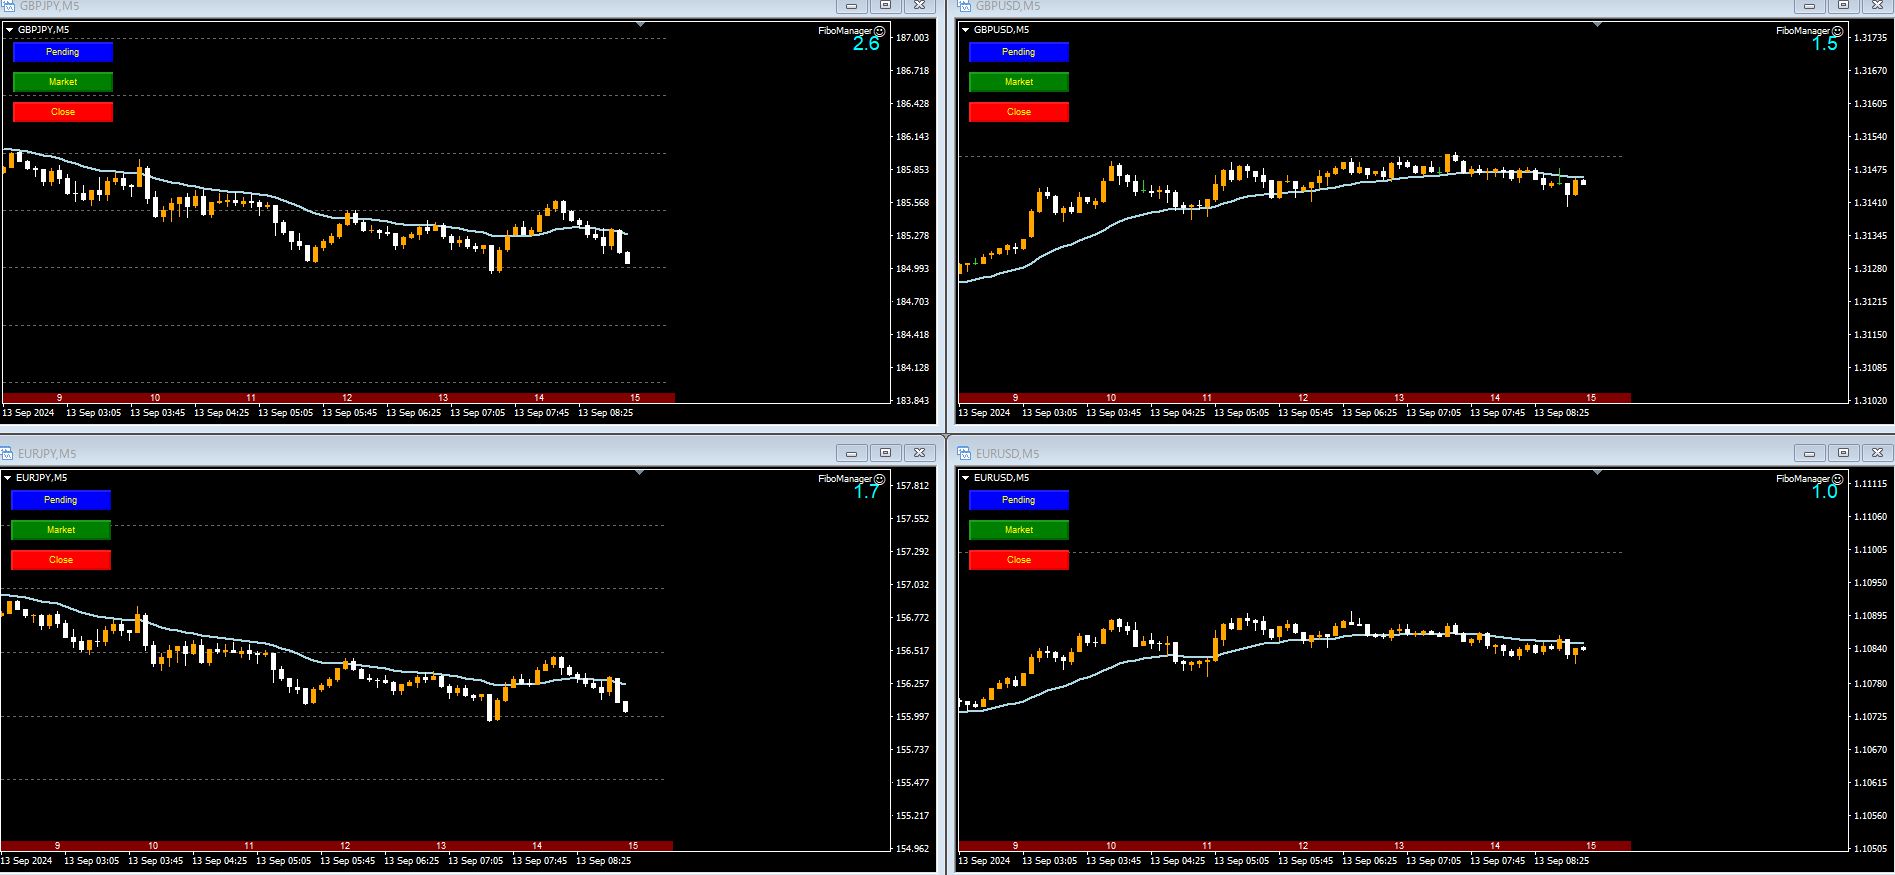Open the dropdown arrow beside EURJPY,M5 label
1895x875 pixels.
tap(9, 478)
